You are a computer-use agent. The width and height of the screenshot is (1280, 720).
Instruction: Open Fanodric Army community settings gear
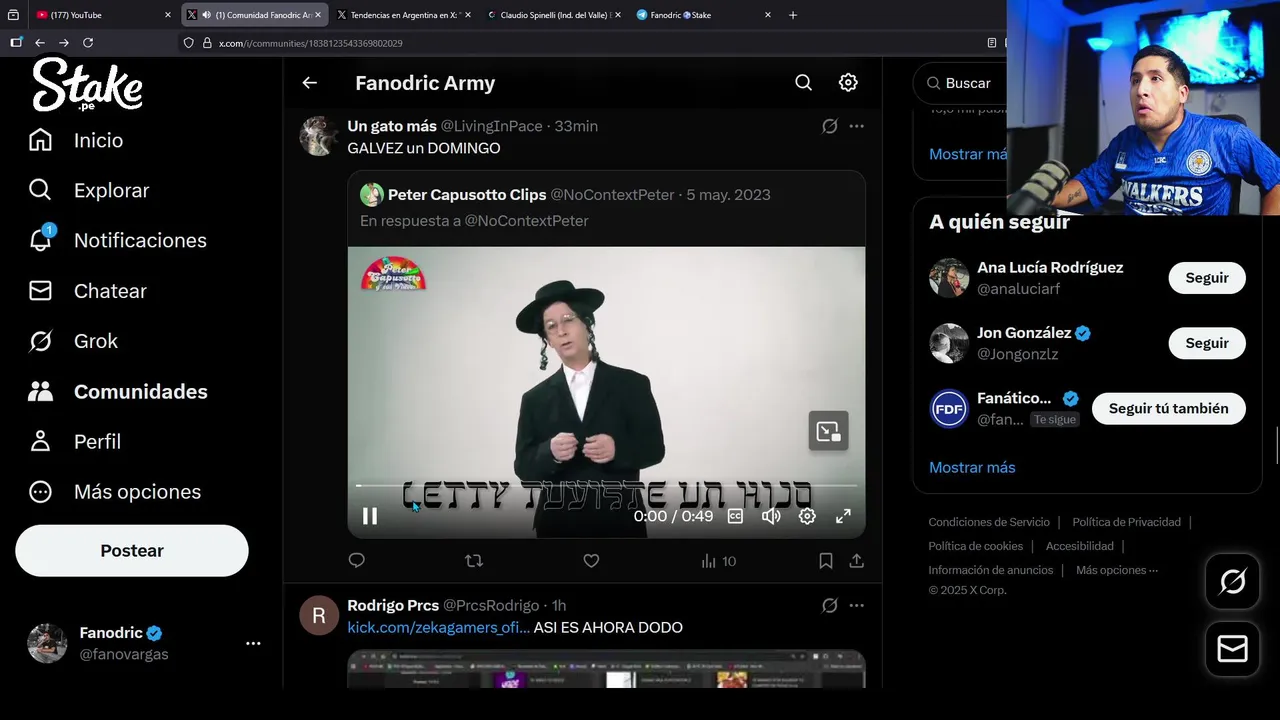coord(848,83)
